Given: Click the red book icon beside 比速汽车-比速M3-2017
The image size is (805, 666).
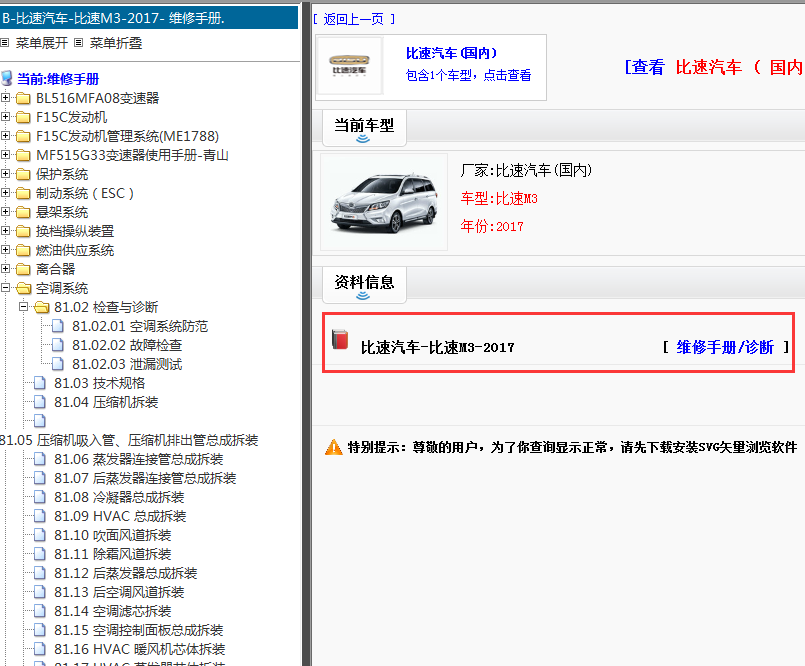Looking at the screenshot, I should 340,339.
